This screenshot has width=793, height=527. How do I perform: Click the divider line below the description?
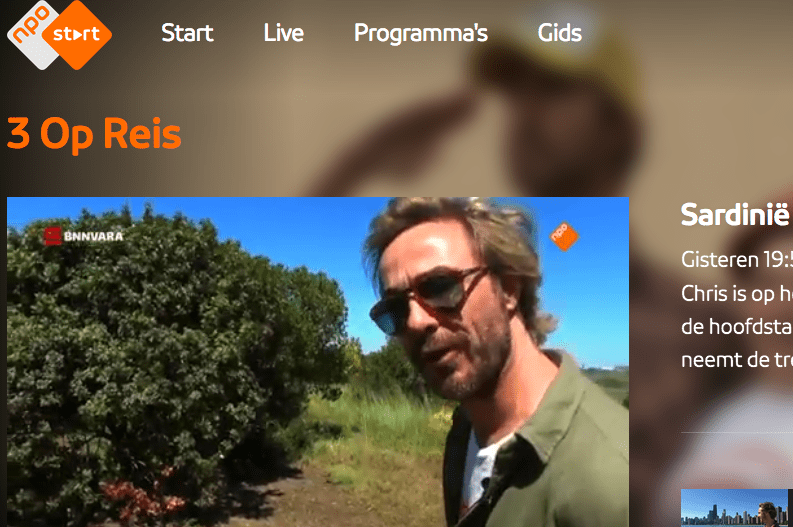click(736, 432)
